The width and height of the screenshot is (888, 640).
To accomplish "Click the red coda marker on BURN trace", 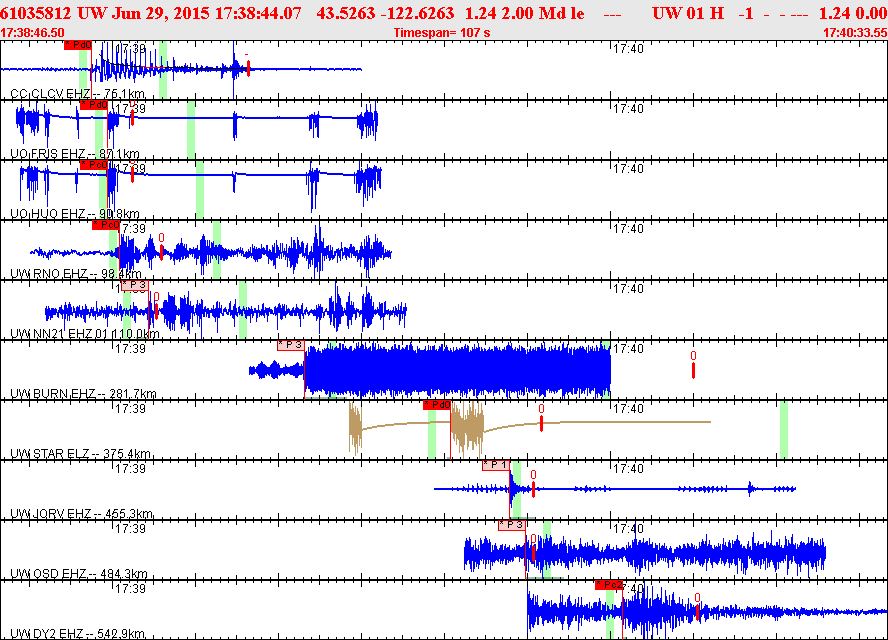I will pyautogui.click(x=693, y=370).
